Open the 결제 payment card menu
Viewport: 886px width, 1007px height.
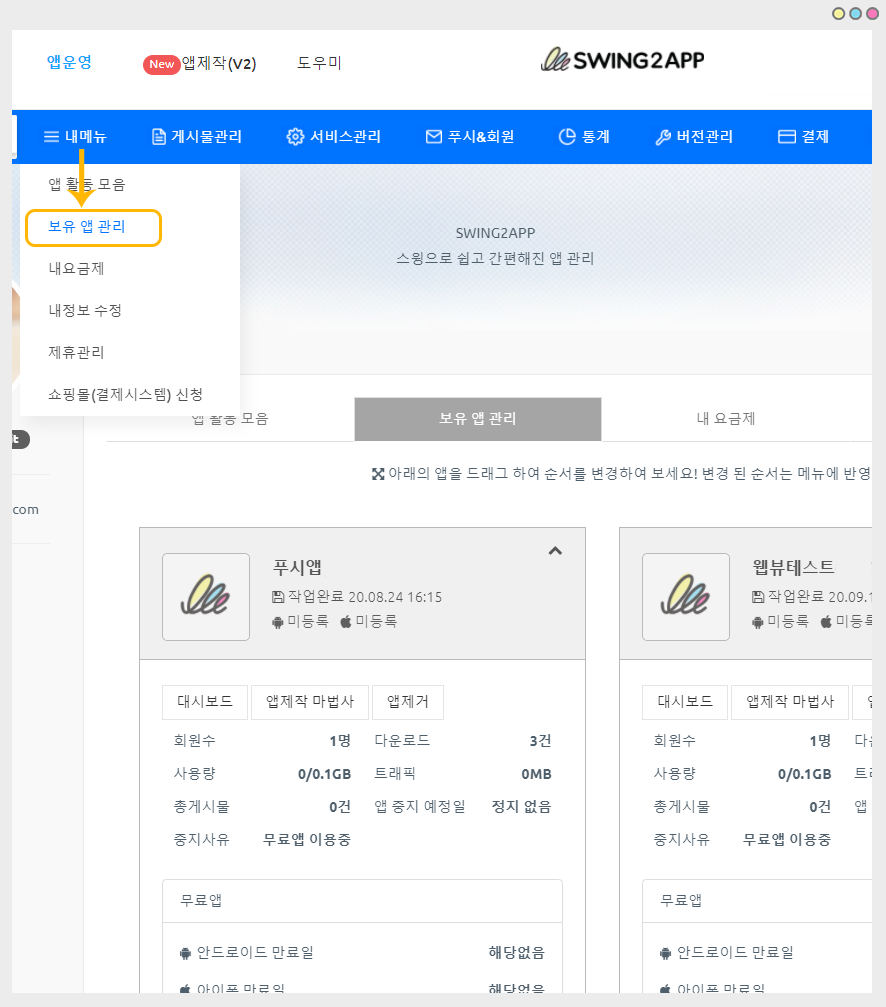tap(803, 137)
